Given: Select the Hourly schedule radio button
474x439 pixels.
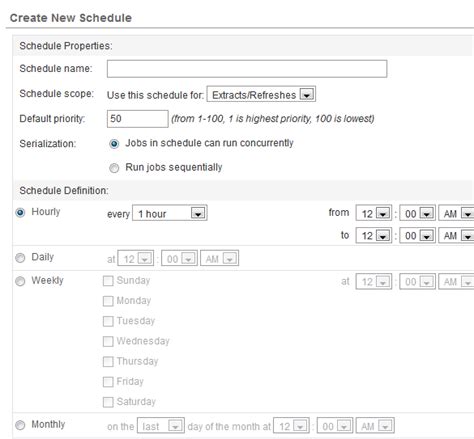Looking at the screenshot, I should coord(20,213).
